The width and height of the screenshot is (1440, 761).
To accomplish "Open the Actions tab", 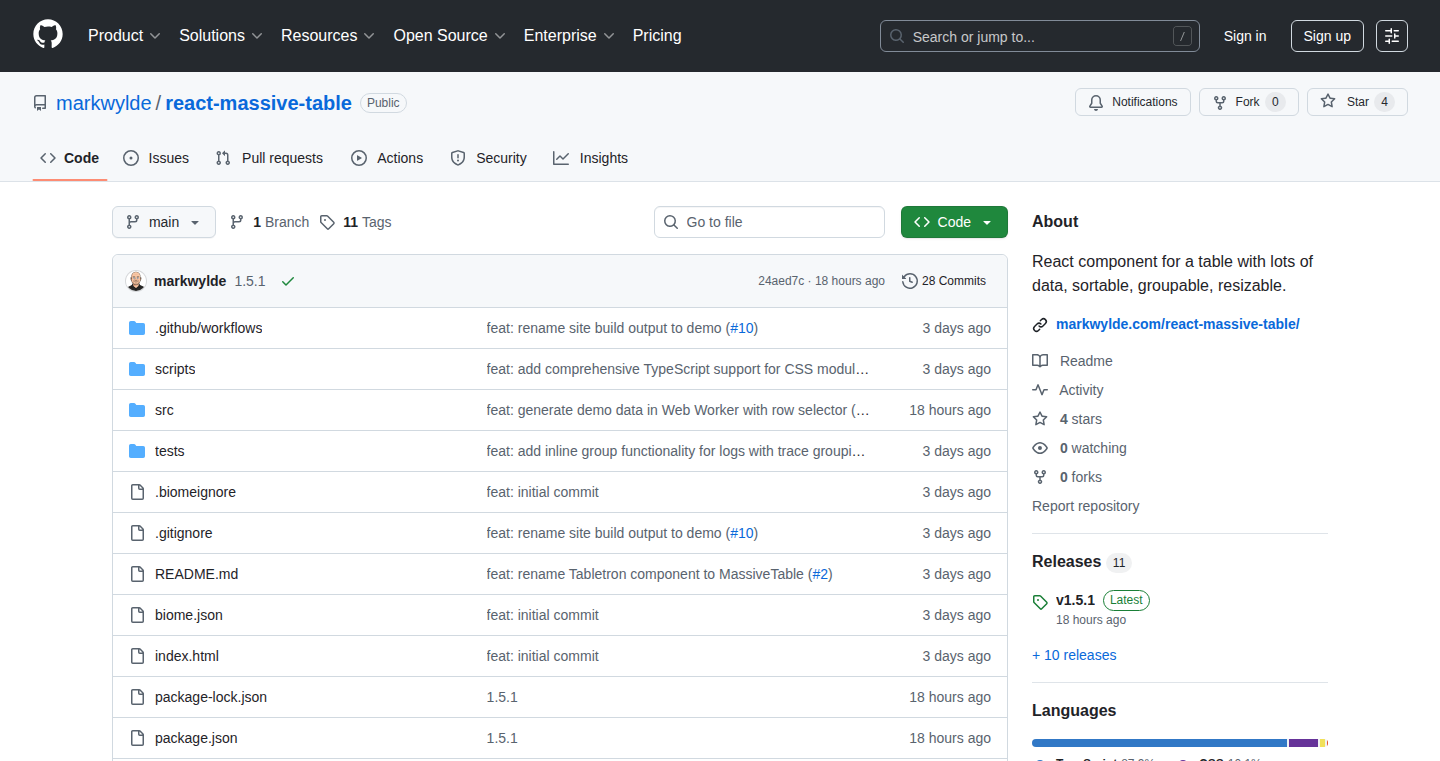I will (387, 158).
